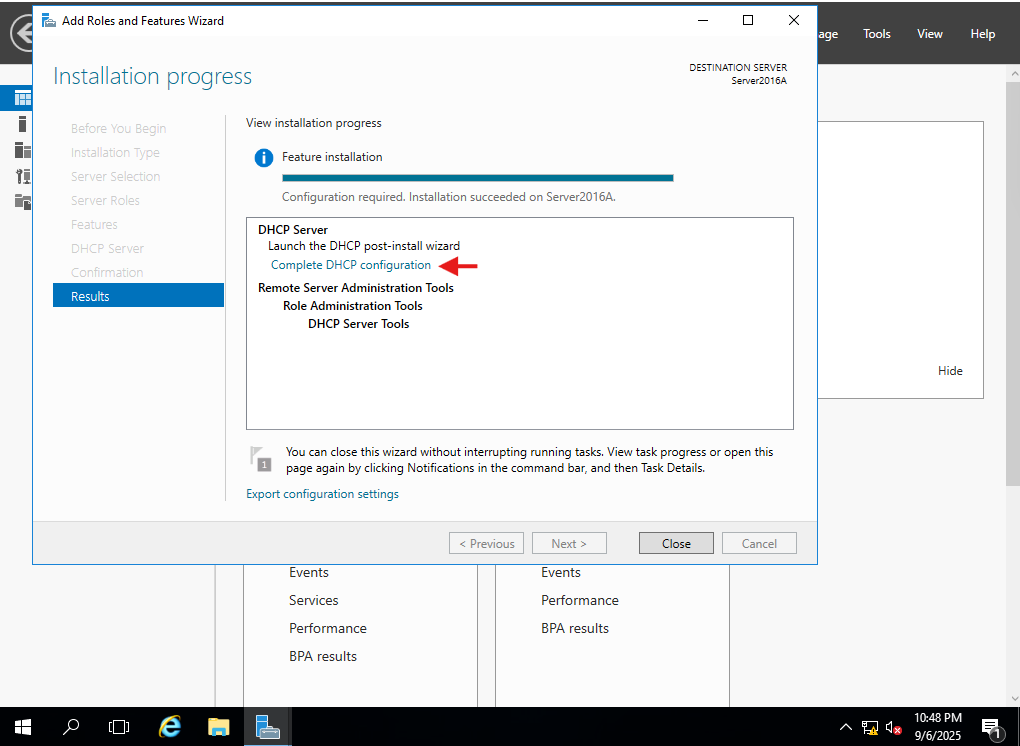The height and width of the screenshot is (746, 1020).
Task: Click the disabled Cancel button
Action: click(x=759, y=543)
